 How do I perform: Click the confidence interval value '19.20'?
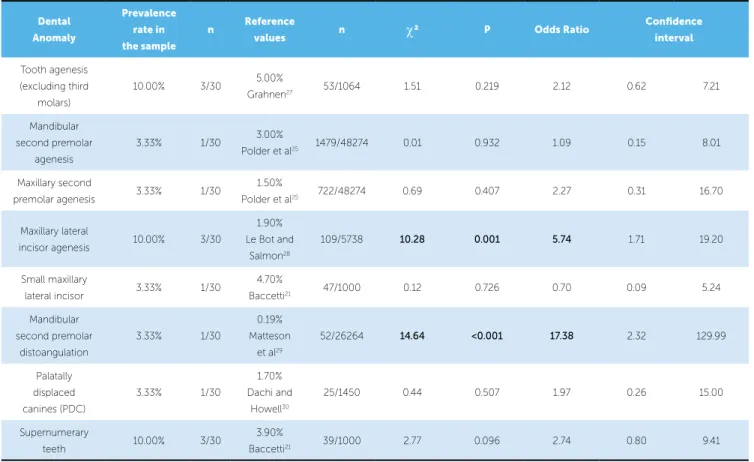click(x=711, y=239)
